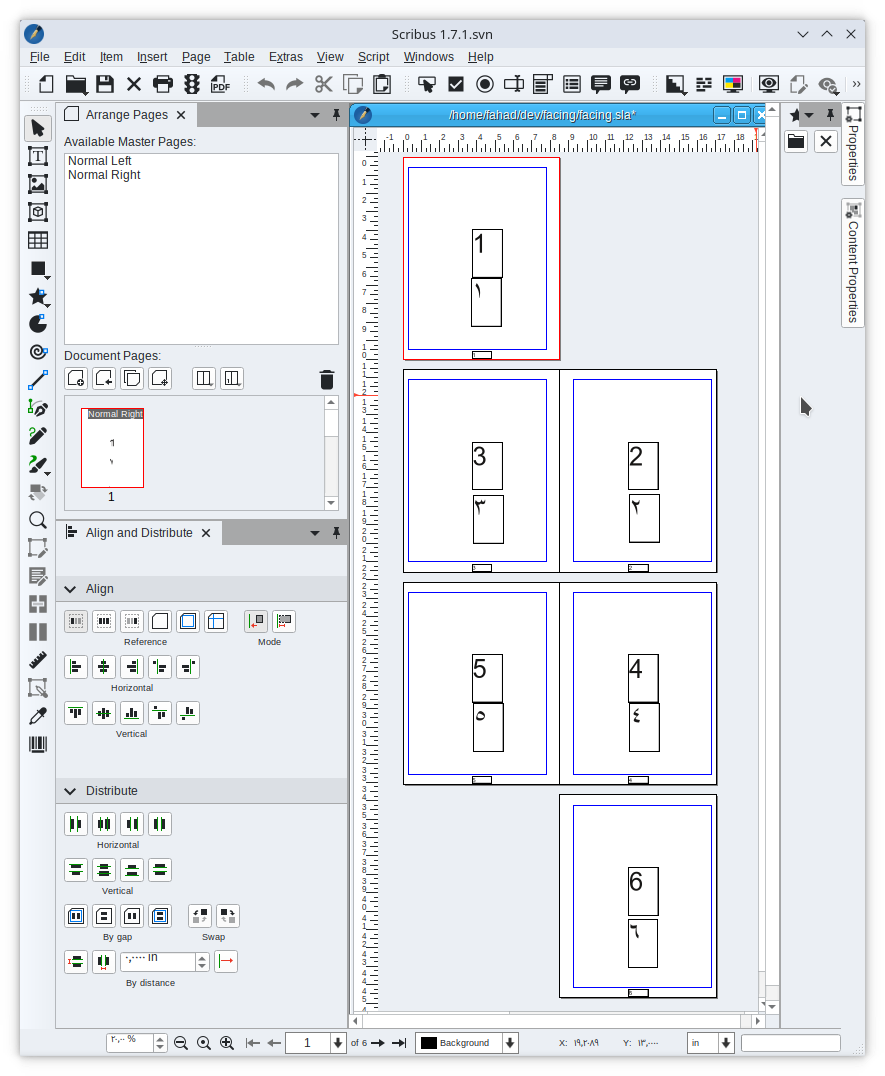Open the Extras menu
This screenshot has width=885, height=1076.
tap(285, 57)
